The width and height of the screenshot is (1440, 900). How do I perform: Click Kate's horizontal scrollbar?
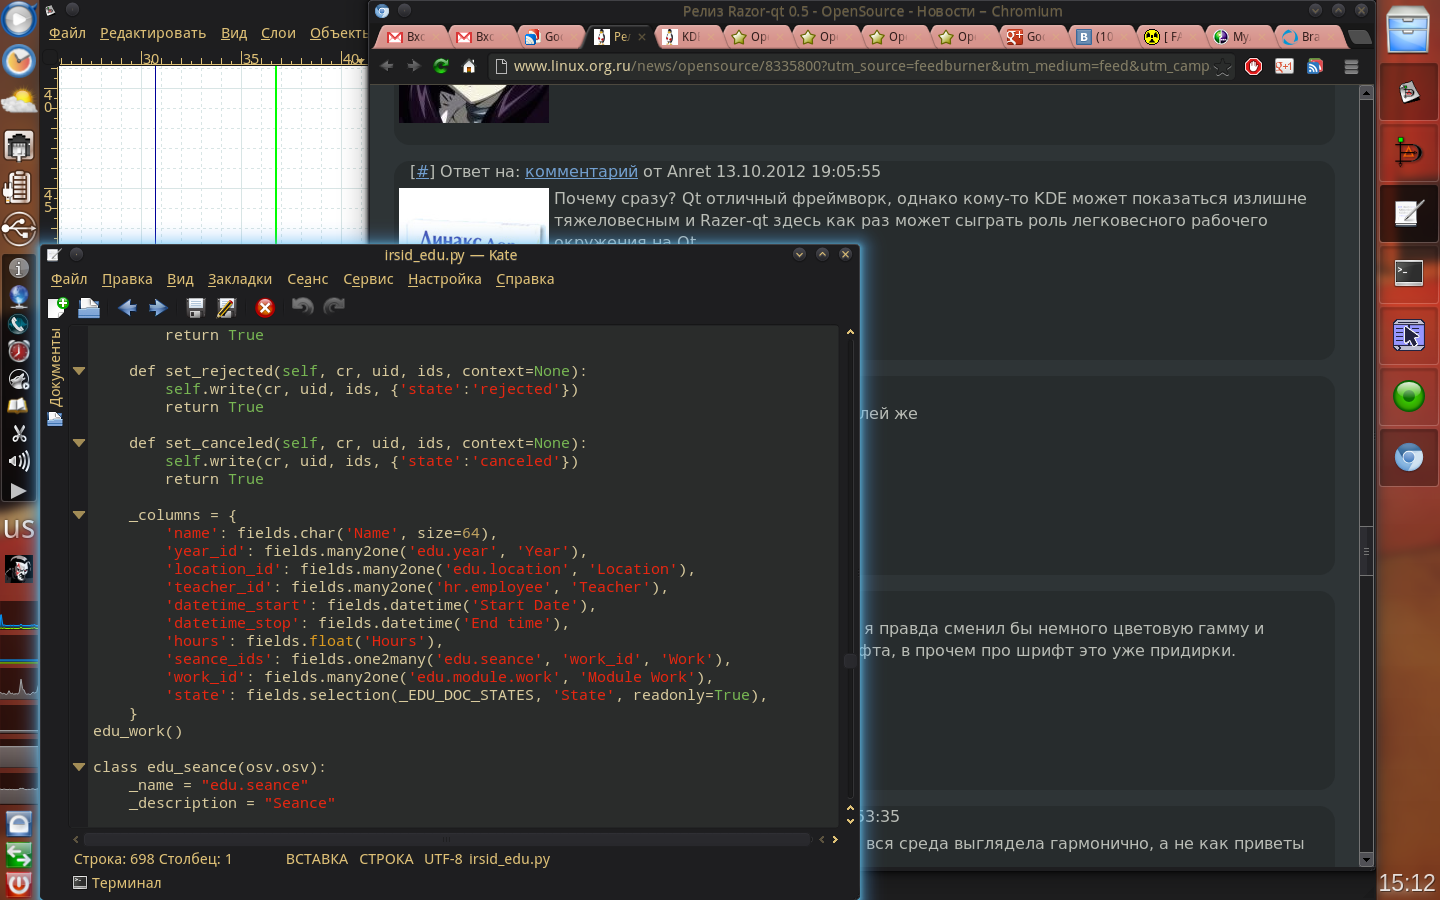447,839
